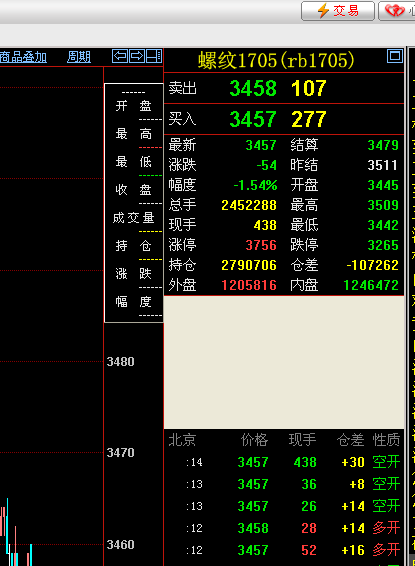Click the 3480 price axis label
Viewport: 415px width, 566px height.
(121, 362)
